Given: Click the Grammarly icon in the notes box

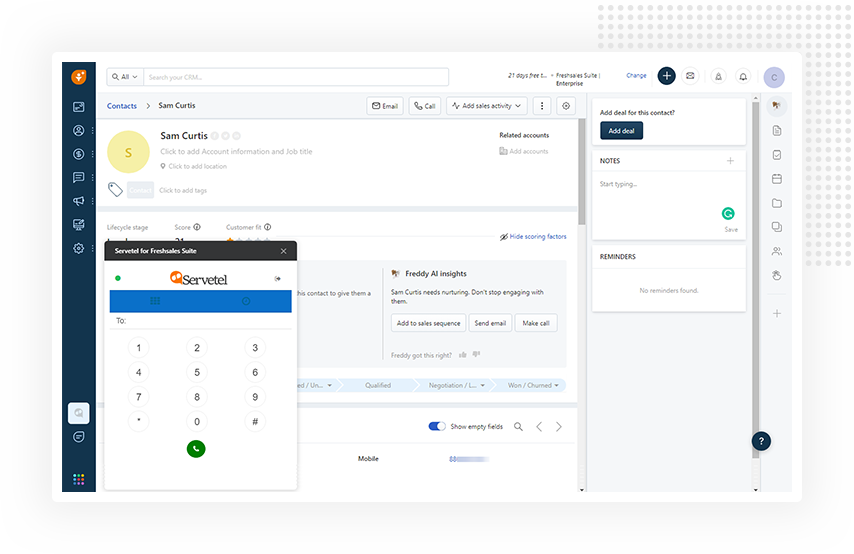Looking at the screenshot, I should [728, 214].
